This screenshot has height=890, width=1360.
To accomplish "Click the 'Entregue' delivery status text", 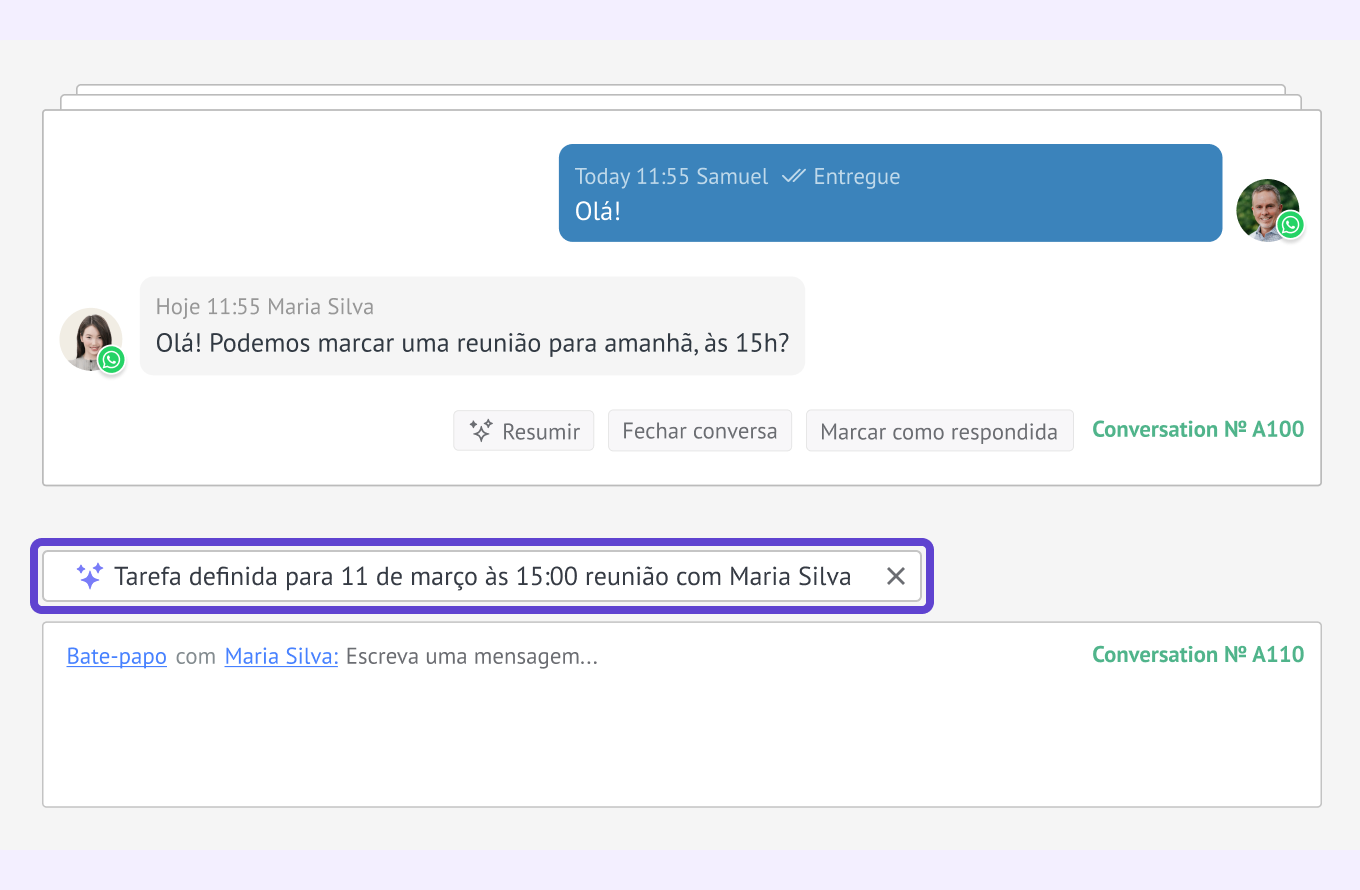I will click(x=857, y=177).
